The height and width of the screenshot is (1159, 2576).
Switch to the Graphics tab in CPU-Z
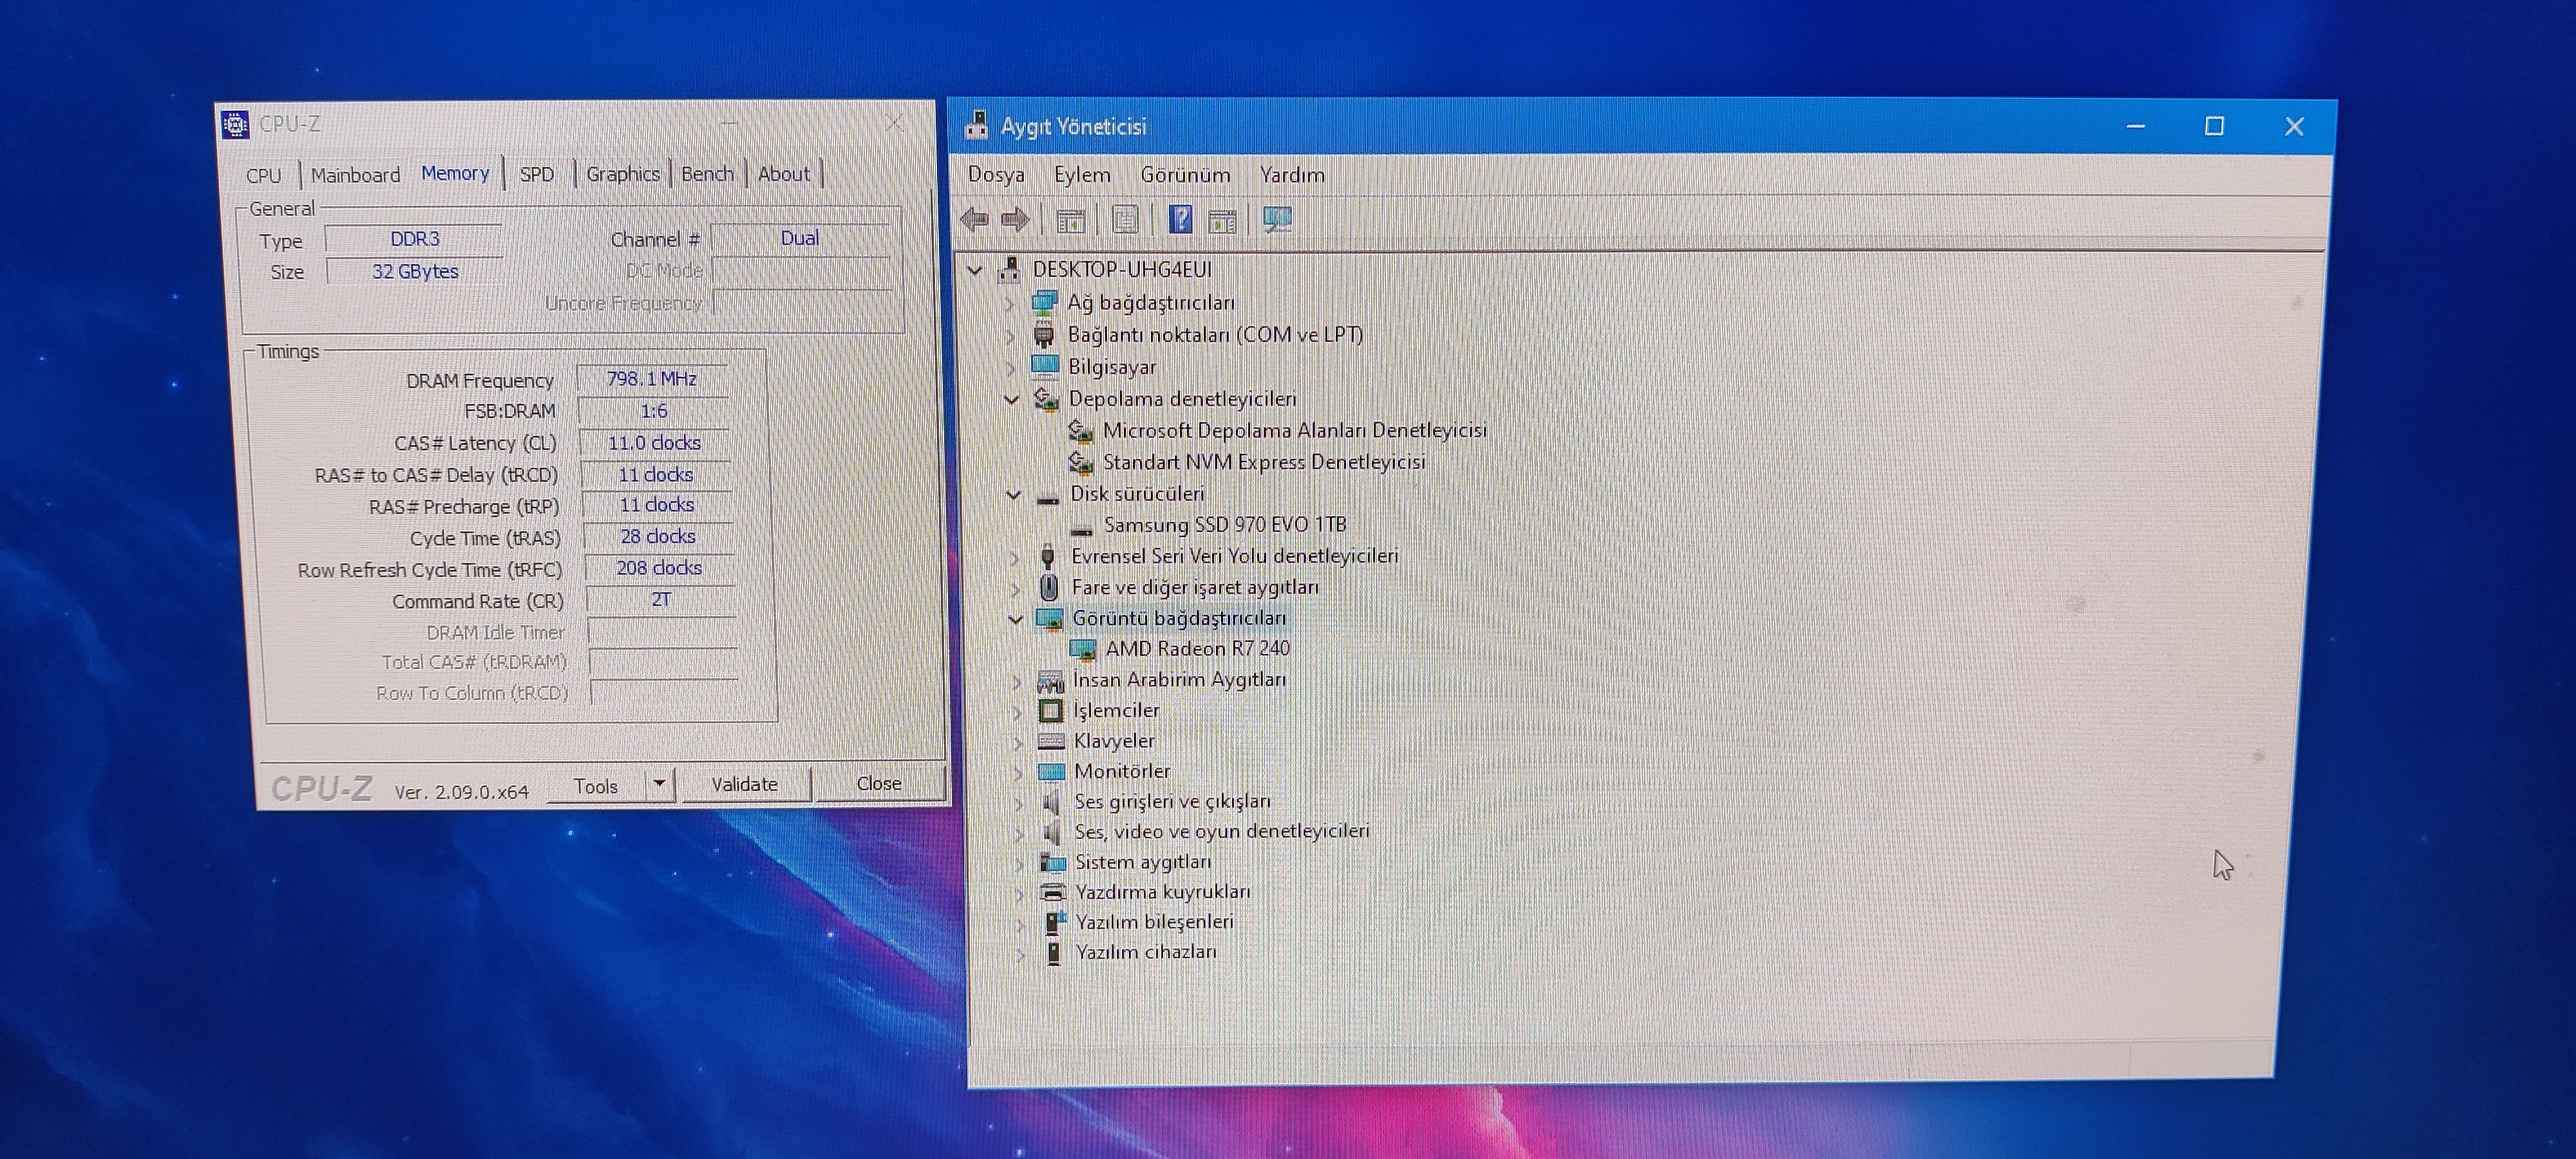[x=623, y=174]
